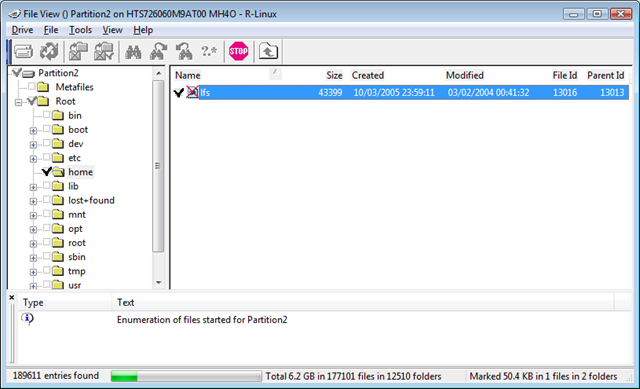Image resolution: width=640 pixels, height=389 pixels.
Task: Check the etc folder checkbox
Action: (47, 157)
